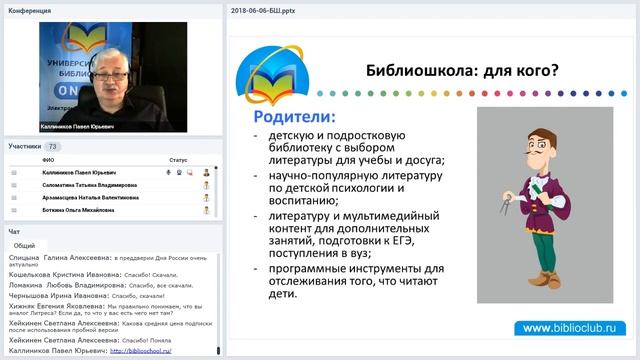Click the Конференция panel header
This screenshot has height=360, width=640.
113,11
